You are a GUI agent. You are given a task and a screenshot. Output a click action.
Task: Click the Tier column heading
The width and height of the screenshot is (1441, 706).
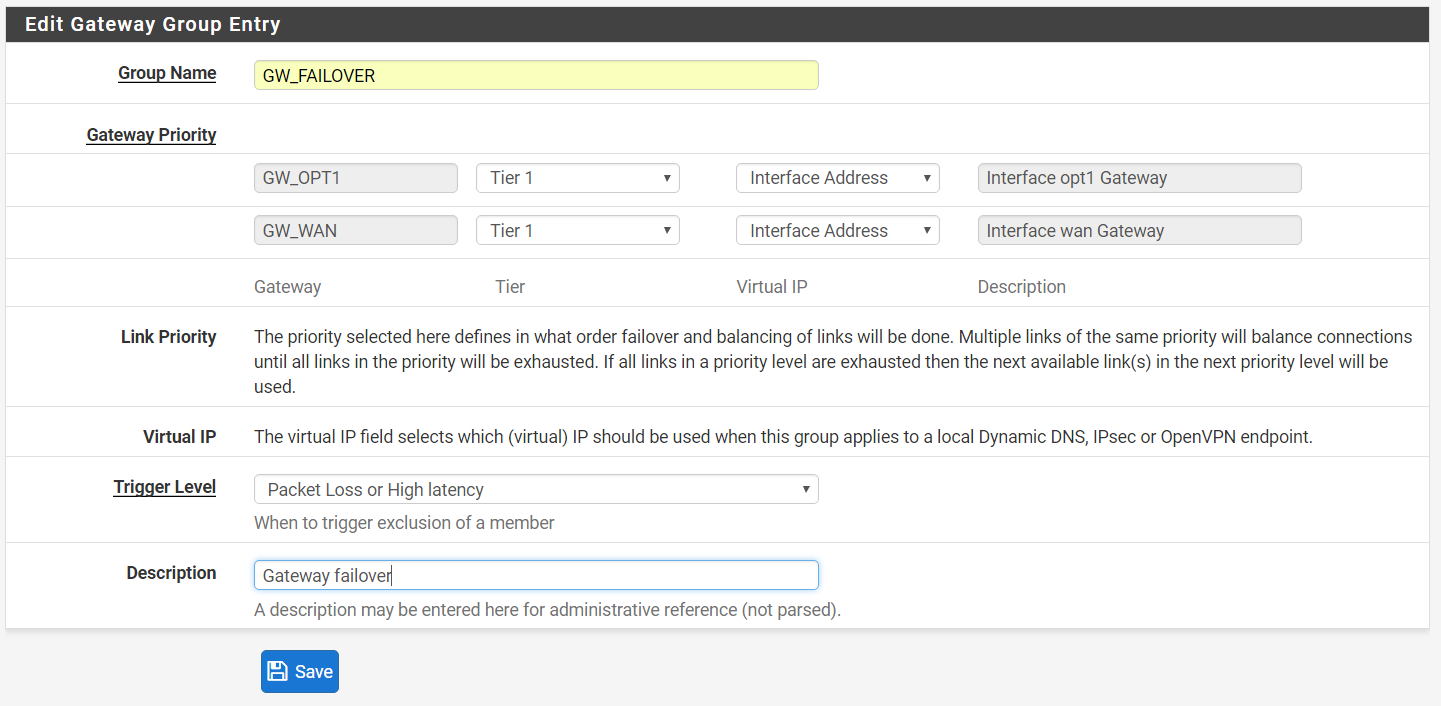(x=510, y=287)
